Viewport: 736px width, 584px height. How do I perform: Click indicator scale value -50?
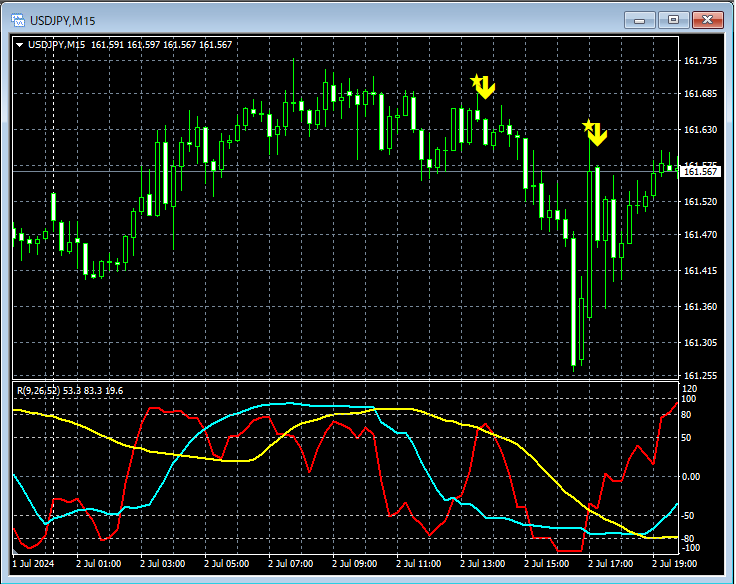(x=690, y=515)
